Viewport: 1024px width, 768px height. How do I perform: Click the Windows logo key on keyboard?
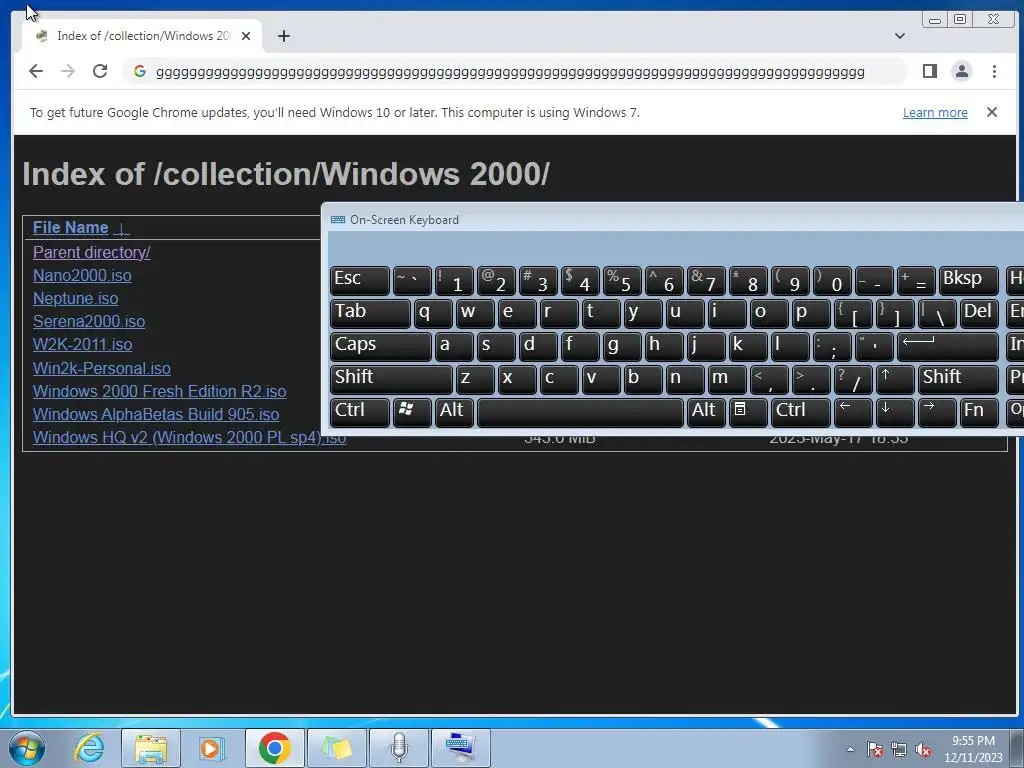(x=411, y=412)
